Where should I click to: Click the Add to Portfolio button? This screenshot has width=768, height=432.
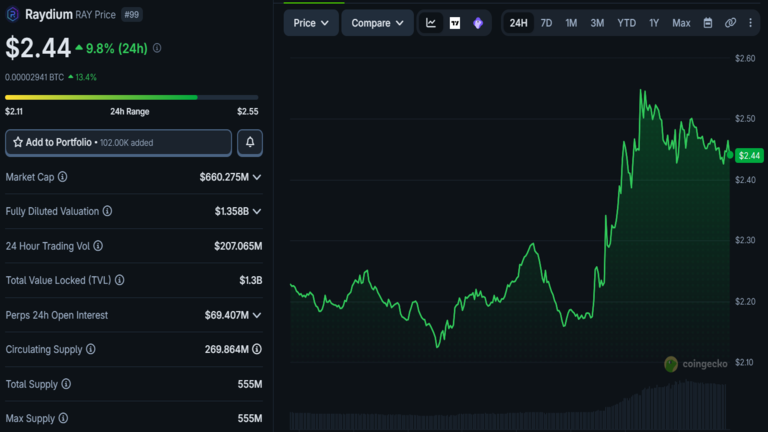pyautogui.click(x=119, y=143)
